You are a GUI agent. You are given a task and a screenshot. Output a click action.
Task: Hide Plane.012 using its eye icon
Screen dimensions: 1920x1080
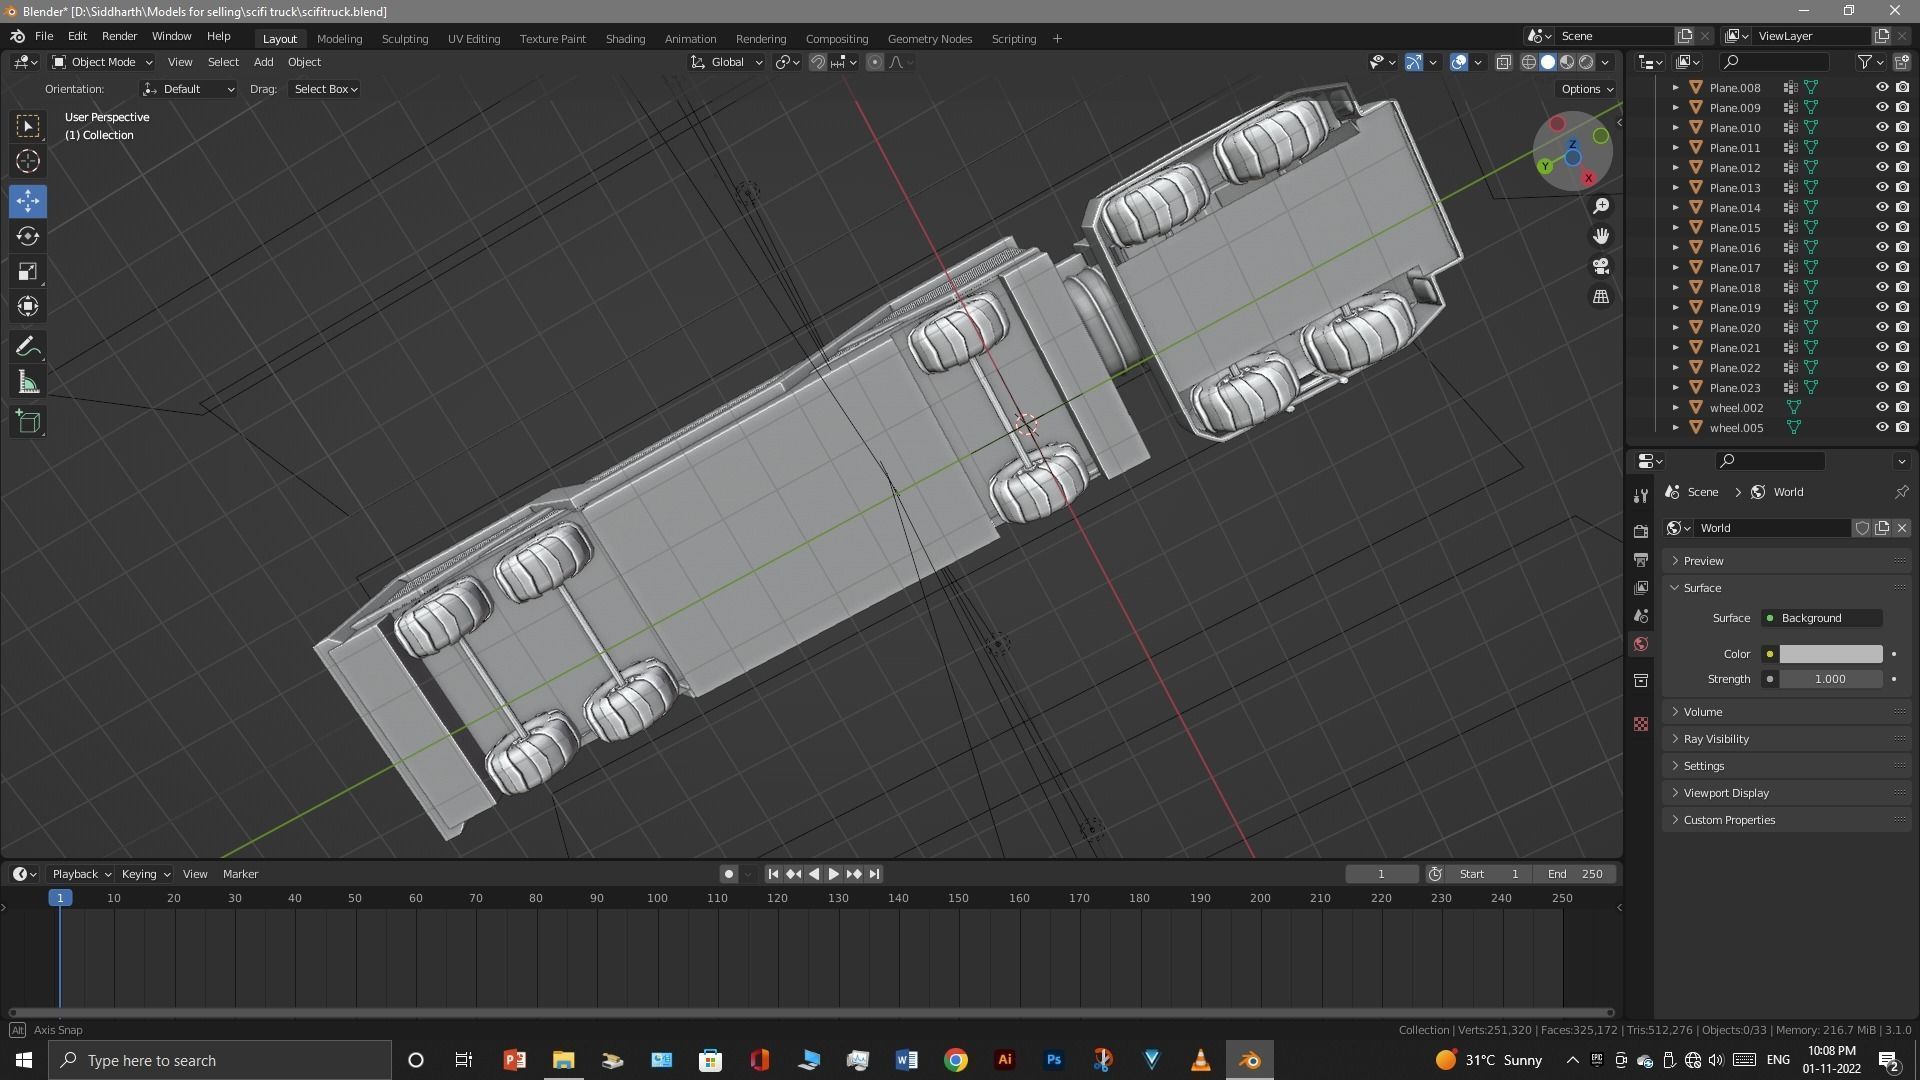tap(1881, 167)
